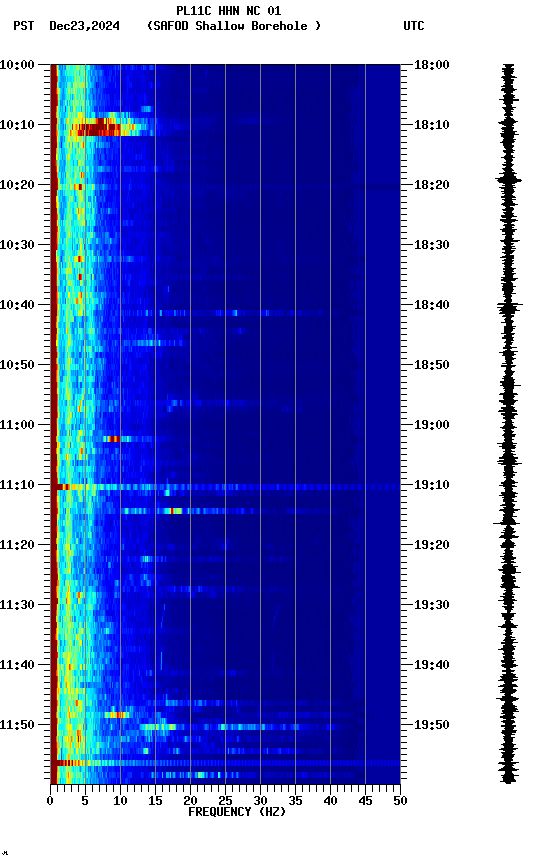Click the 0 Hz frequency axis label
552x864 pixels.
point(50,801)
